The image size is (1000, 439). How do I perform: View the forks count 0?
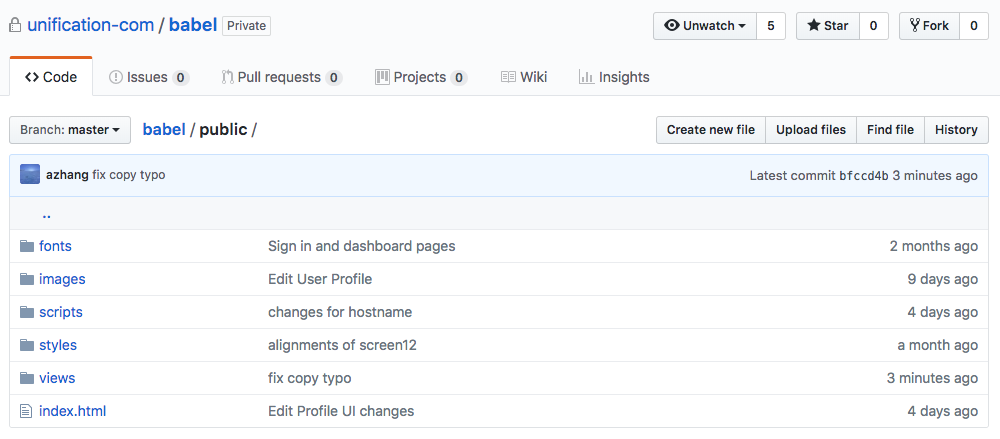(x=974, y=26)
